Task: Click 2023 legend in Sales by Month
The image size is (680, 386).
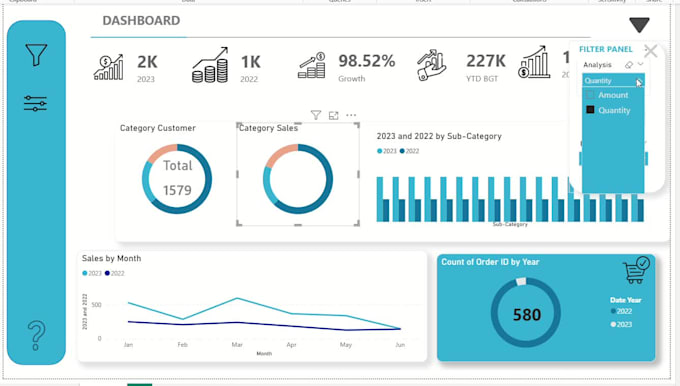Action: [x=92, y=273]
